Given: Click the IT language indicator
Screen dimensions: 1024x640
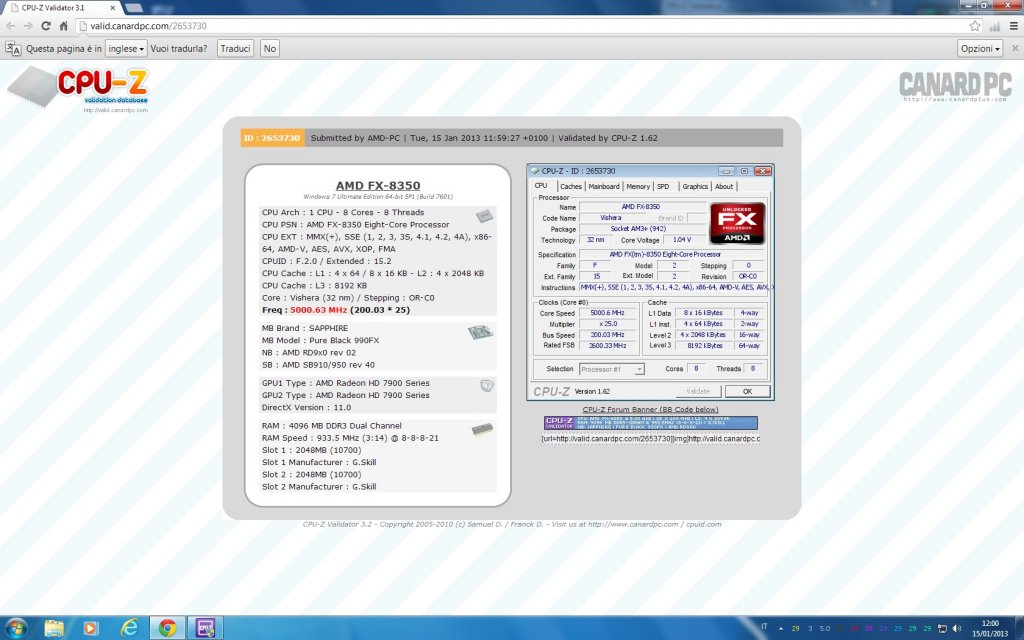Looking at the screenshot, I should click(764, 626).
